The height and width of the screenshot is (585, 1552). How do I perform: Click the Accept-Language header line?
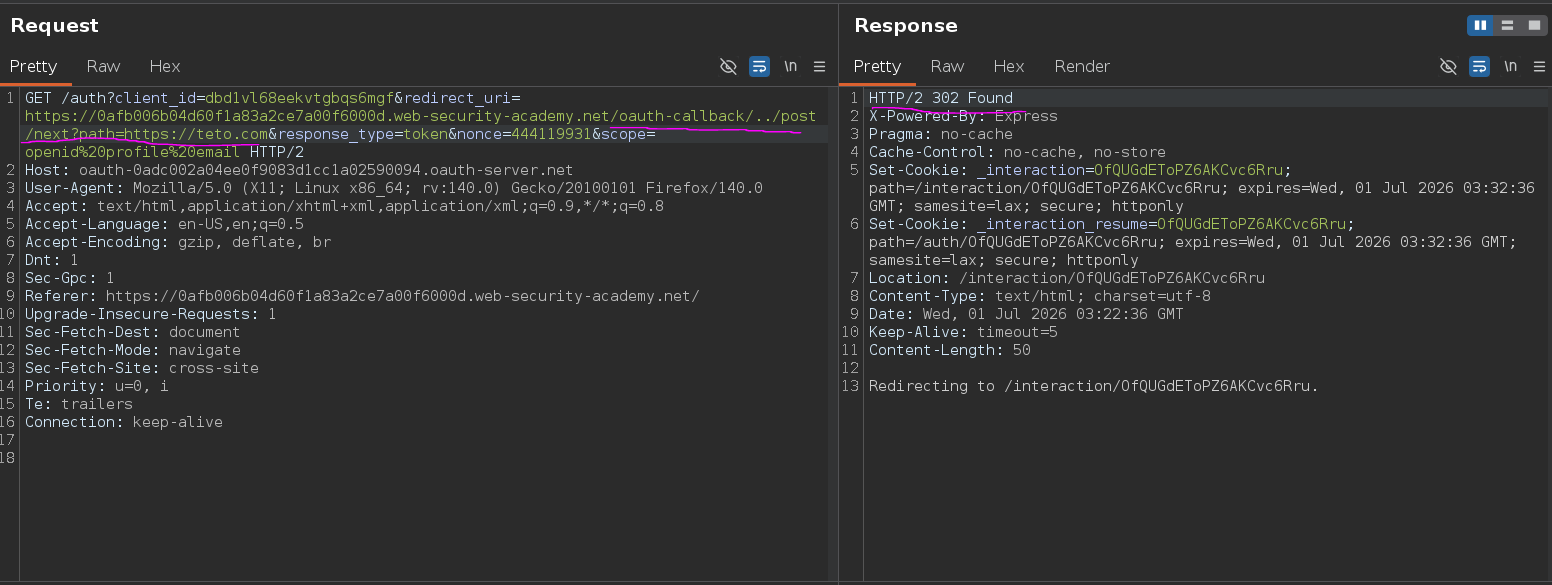[164, 224]
